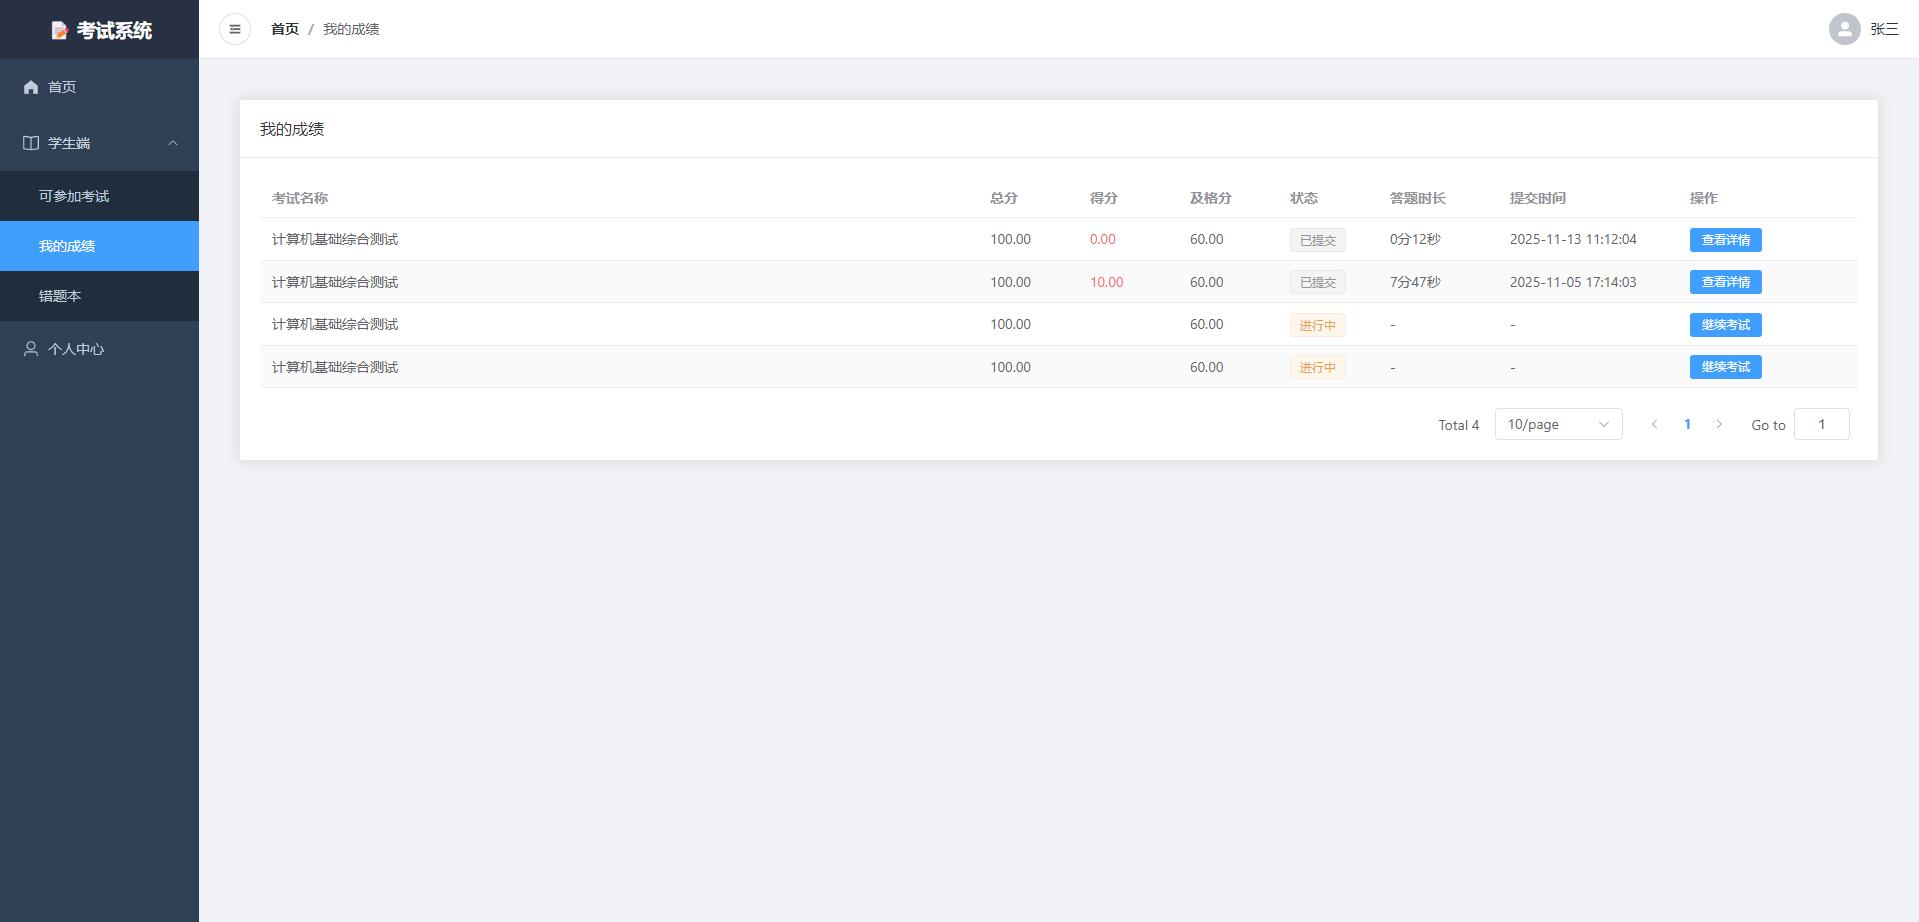Screen dimensions: 1919x922
Task: Open the 张三 user menu
Action: pyautogui.click(x=1884, y=29)
